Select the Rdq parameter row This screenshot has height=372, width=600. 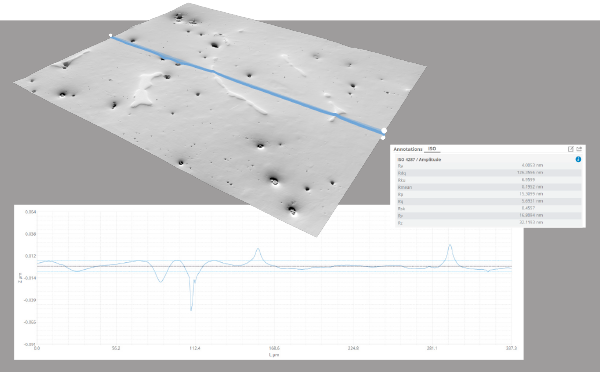pos(489,173)
